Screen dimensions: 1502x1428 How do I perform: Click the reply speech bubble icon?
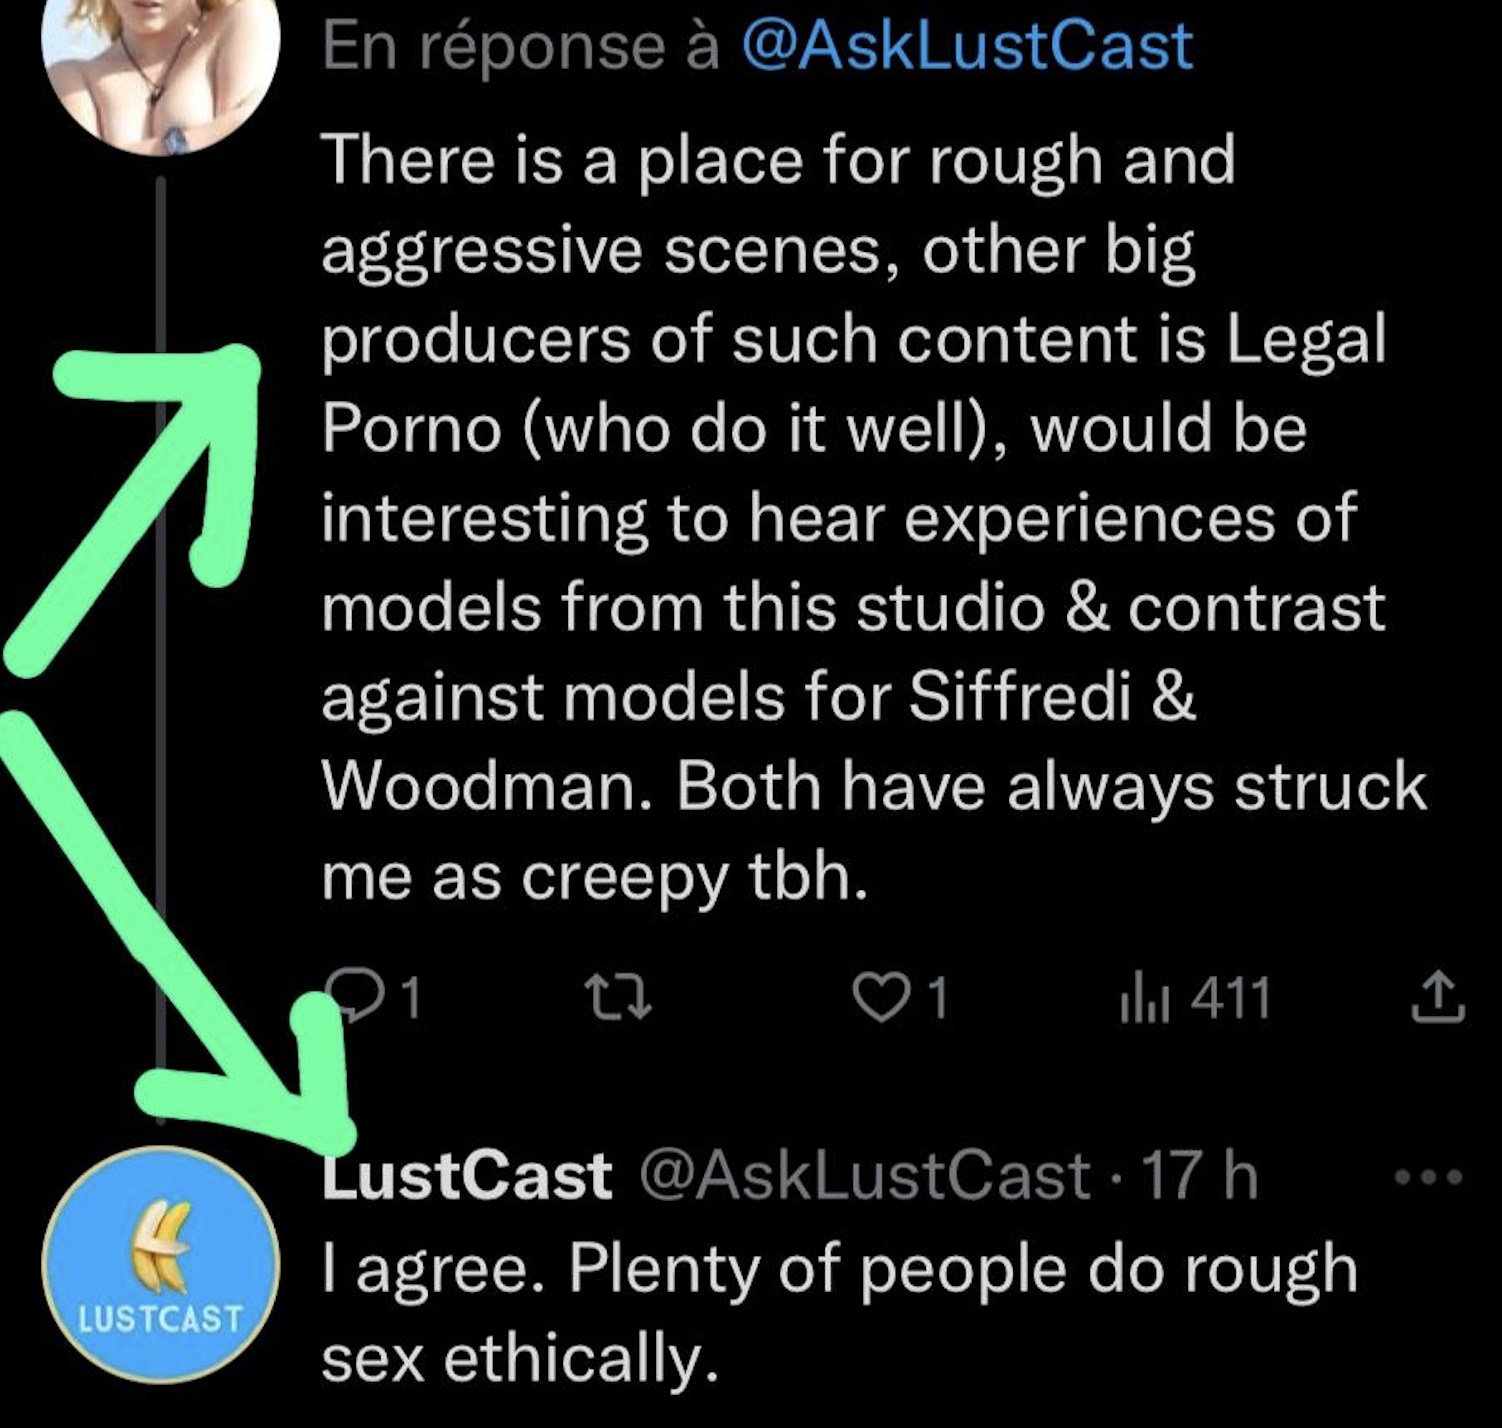pos(358,996)
